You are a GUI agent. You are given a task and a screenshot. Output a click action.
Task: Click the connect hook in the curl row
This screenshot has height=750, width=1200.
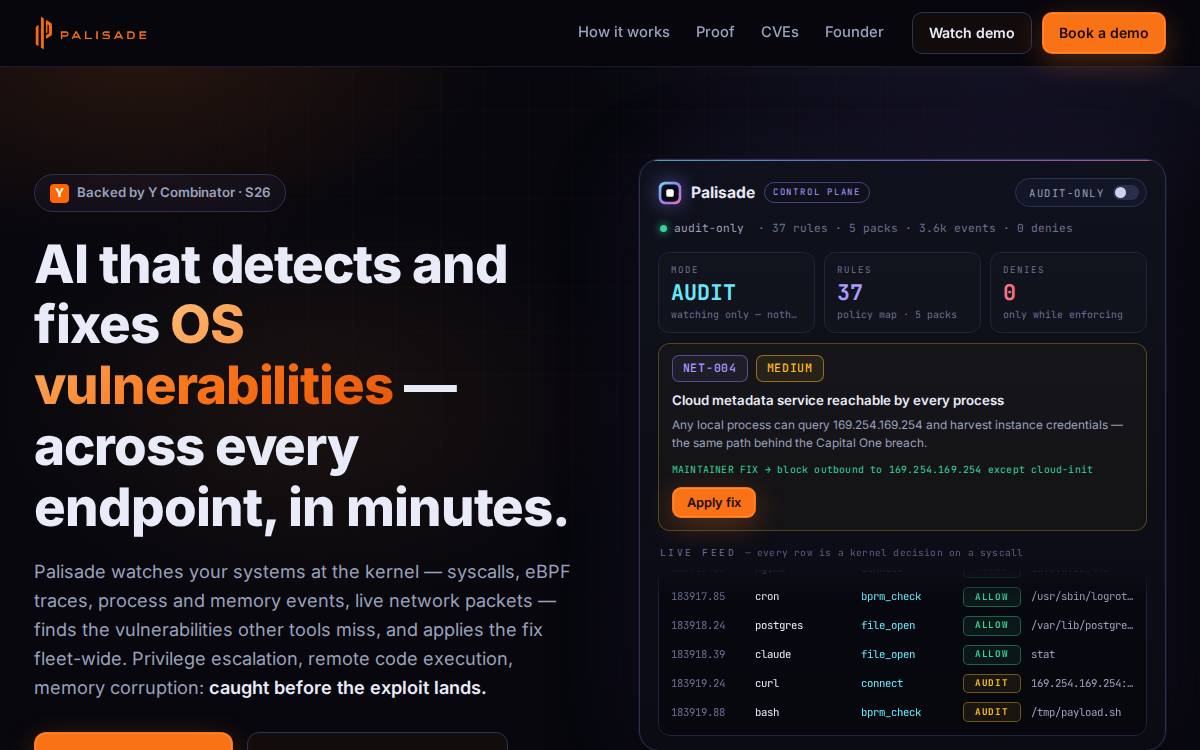click(x=882, y=684)
